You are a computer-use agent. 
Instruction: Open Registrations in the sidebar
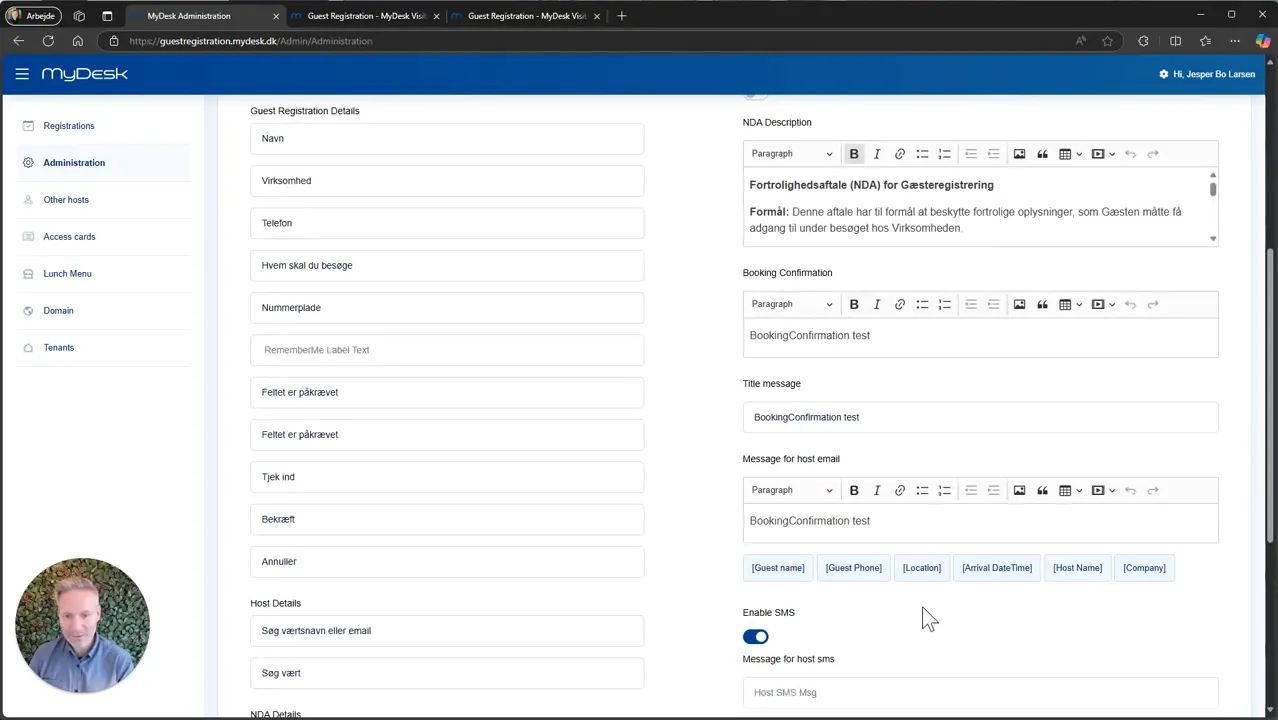[x=69, y=126]
